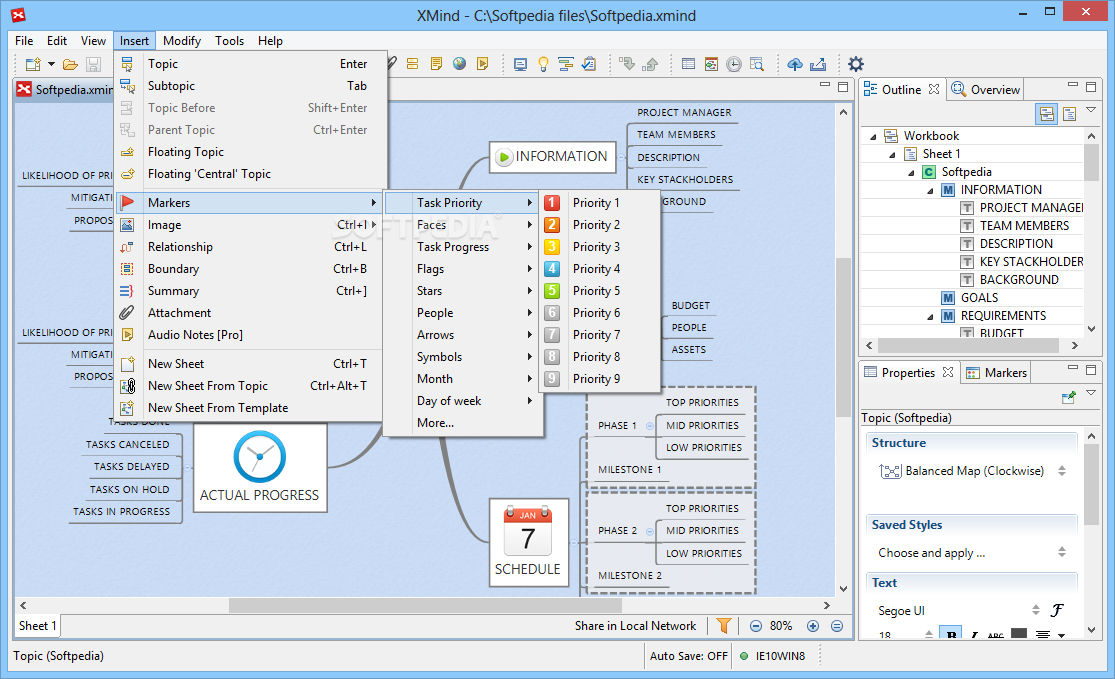
Task: Zoom out with the minus icon
Action: [756, 626]
